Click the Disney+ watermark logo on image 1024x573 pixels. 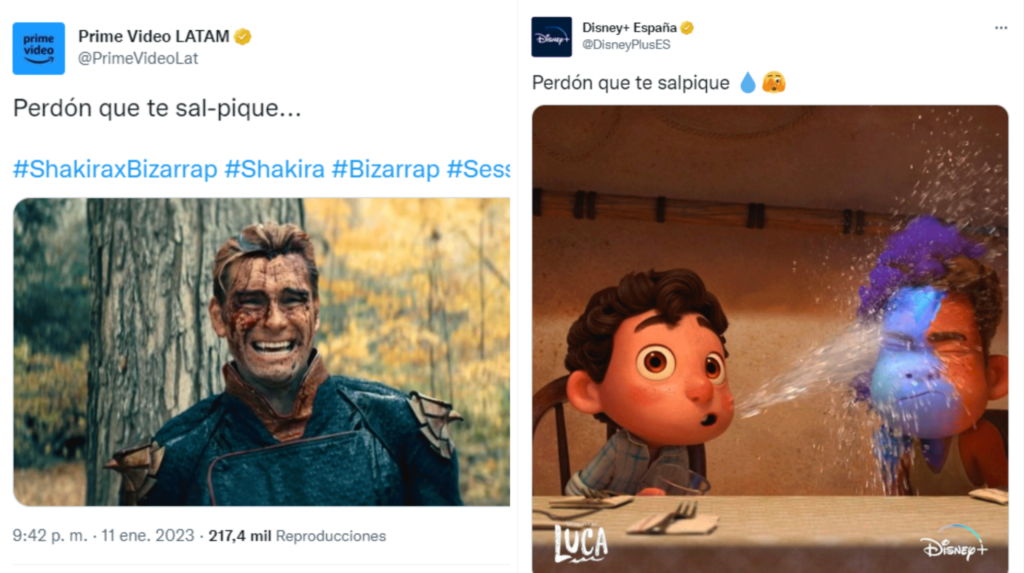click(954, 543)
